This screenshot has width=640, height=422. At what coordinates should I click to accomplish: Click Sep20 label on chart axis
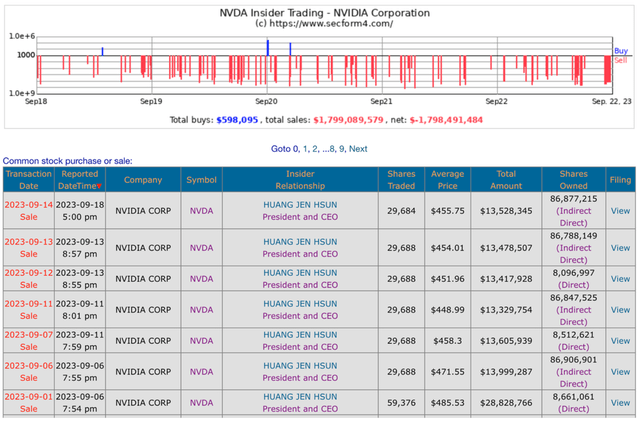(266, 102)
